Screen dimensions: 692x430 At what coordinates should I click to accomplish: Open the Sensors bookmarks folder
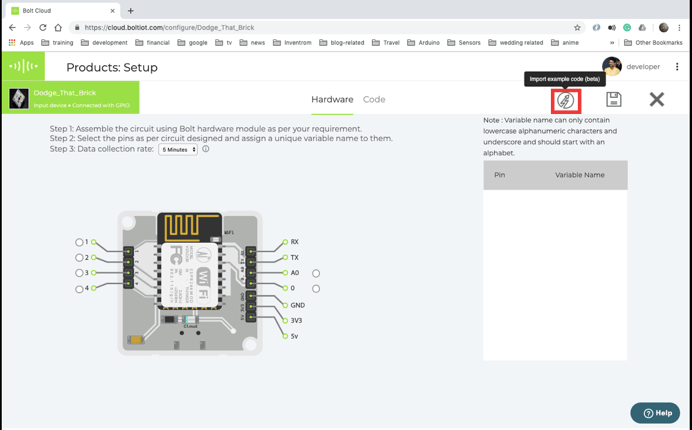click(x=464, y=43)
